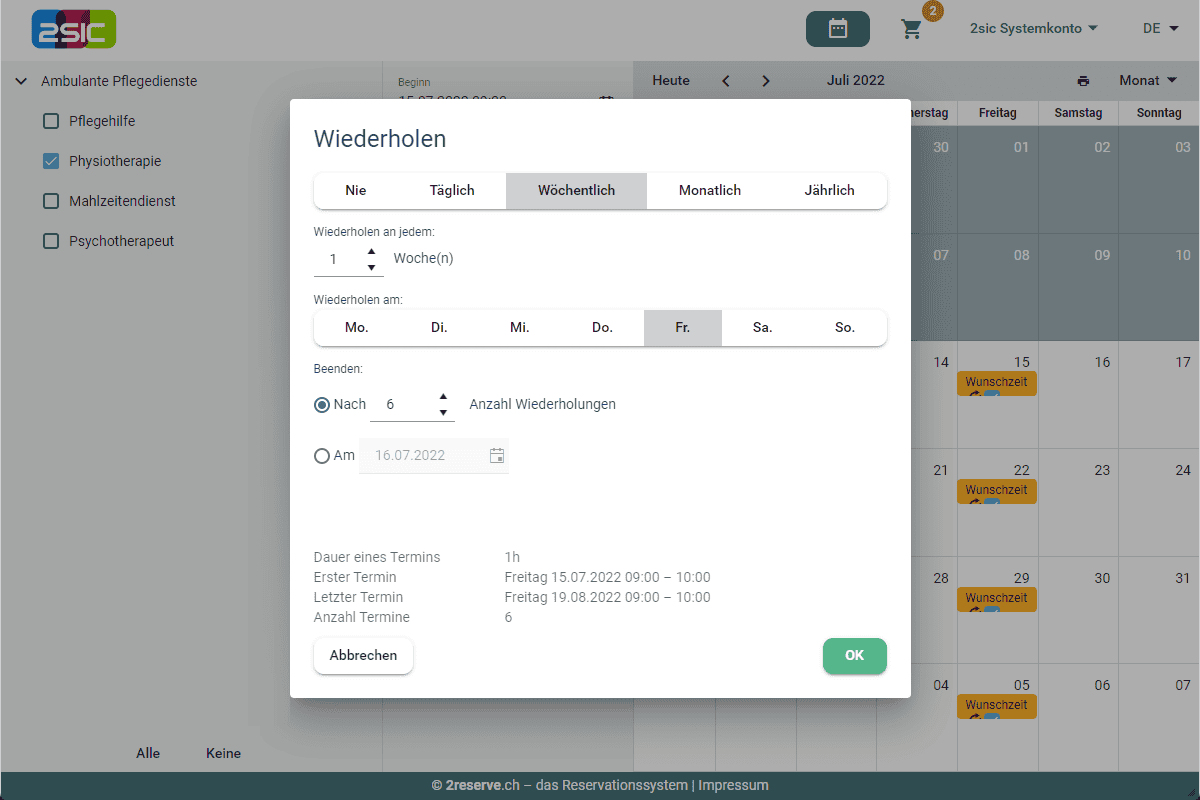The image size is (1200, 800).
Task: Go to previous month with left chevron
Action: pyautogui.click(x=726, y=81)
